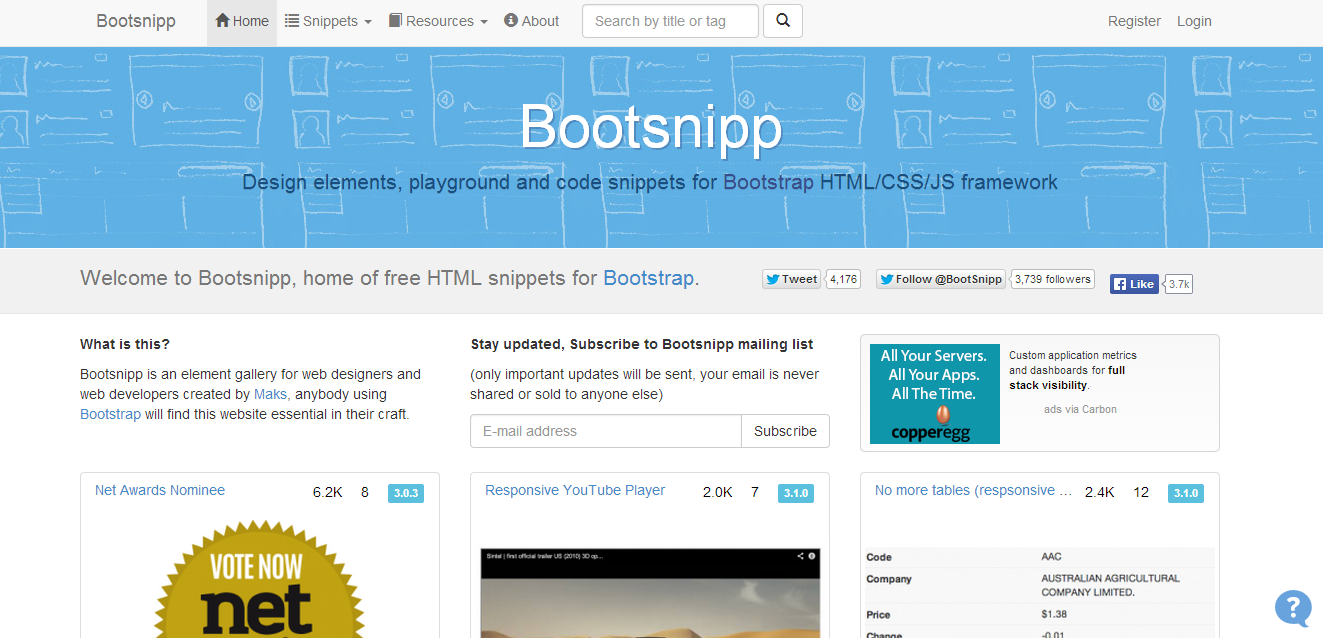The height and width of the screenshot is (638, 1323).
Task: Click the 3.1.0 badge on No more tables
Action: 1186,493
